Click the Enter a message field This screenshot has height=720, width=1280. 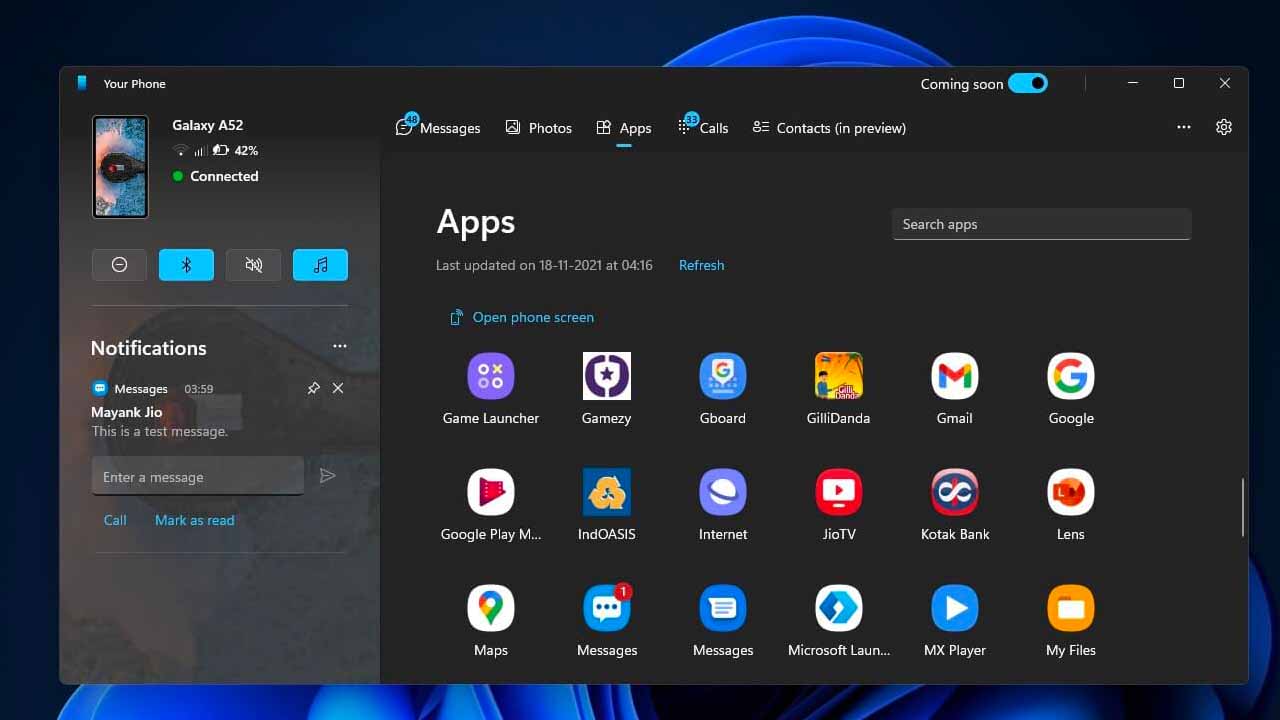[197, 477]
